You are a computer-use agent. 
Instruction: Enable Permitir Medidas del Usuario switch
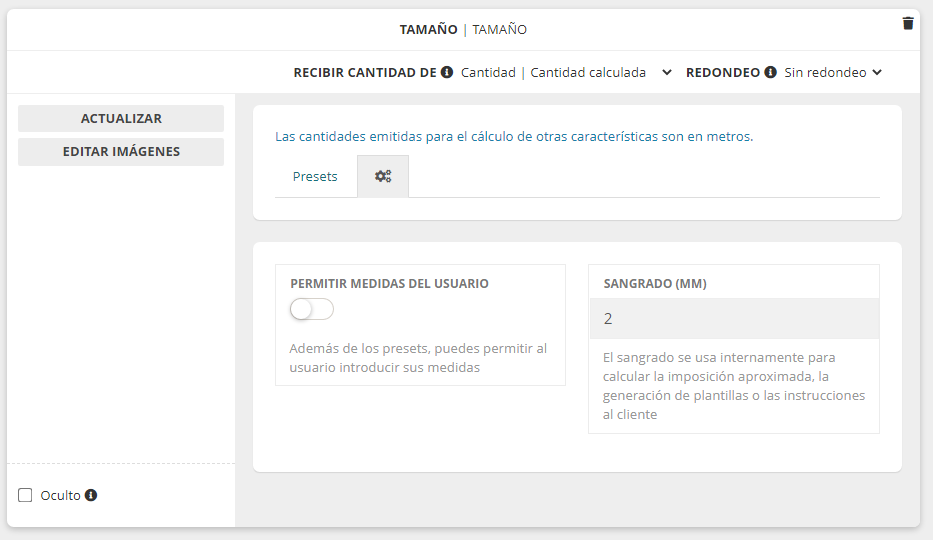[311, 310]
